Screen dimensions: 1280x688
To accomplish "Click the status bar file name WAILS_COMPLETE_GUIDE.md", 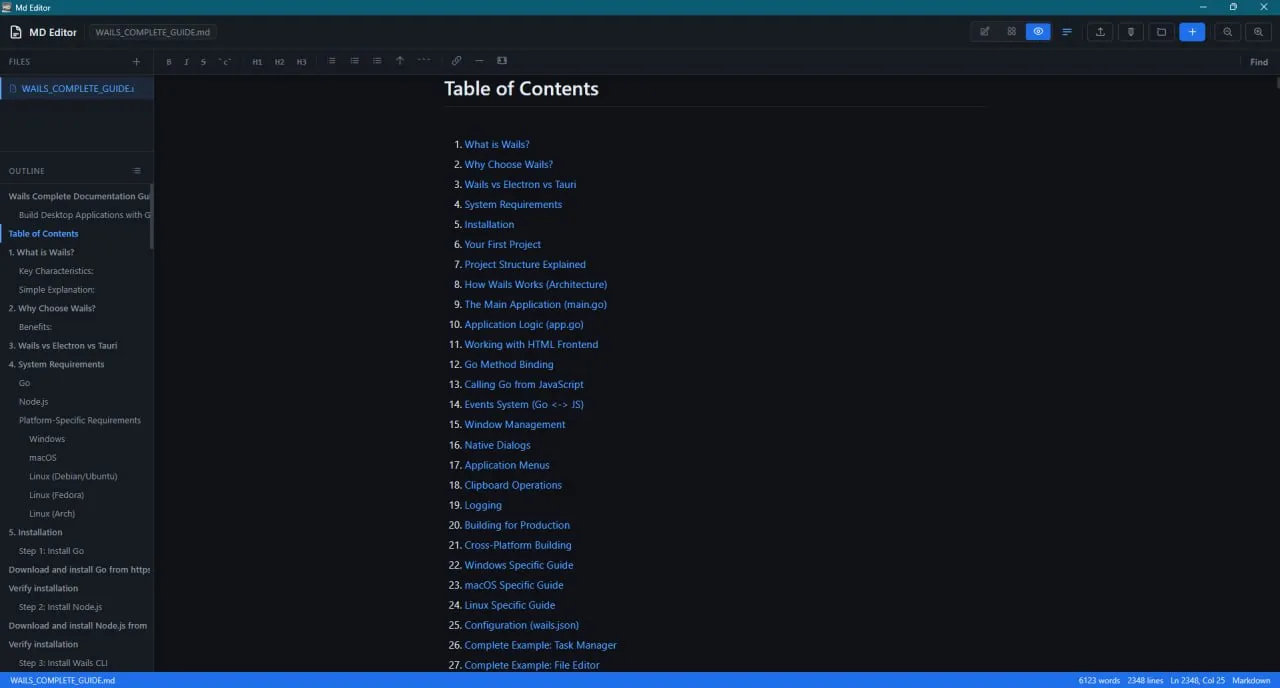I will click(x=62, y=680).
